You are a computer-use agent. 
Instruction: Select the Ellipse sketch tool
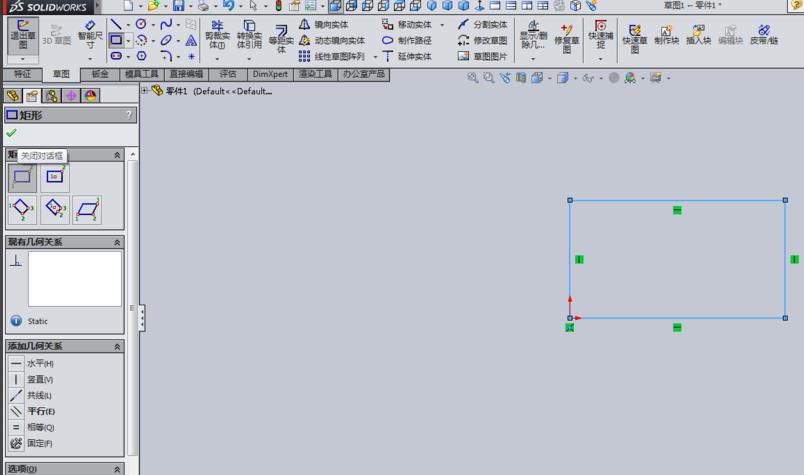(x=166, y=40)
